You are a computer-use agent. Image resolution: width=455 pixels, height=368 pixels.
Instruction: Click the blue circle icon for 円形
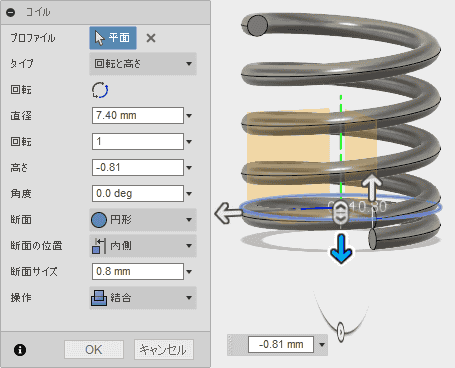99,220
